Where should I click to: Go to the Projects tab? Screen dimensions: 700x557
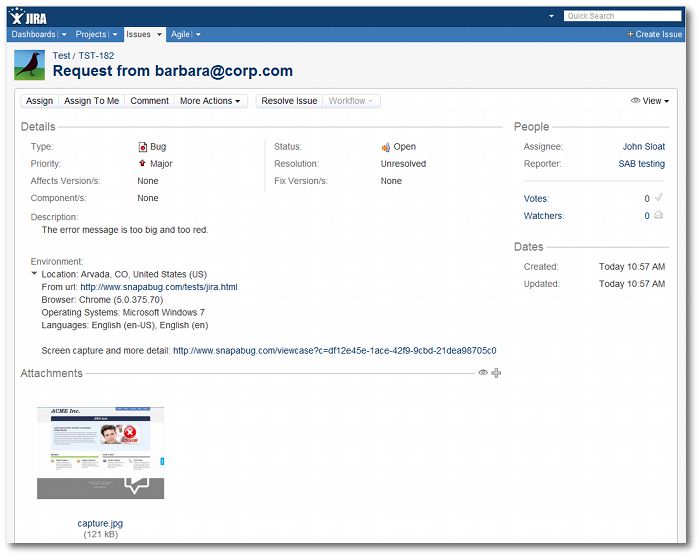[x=91, y=34]
